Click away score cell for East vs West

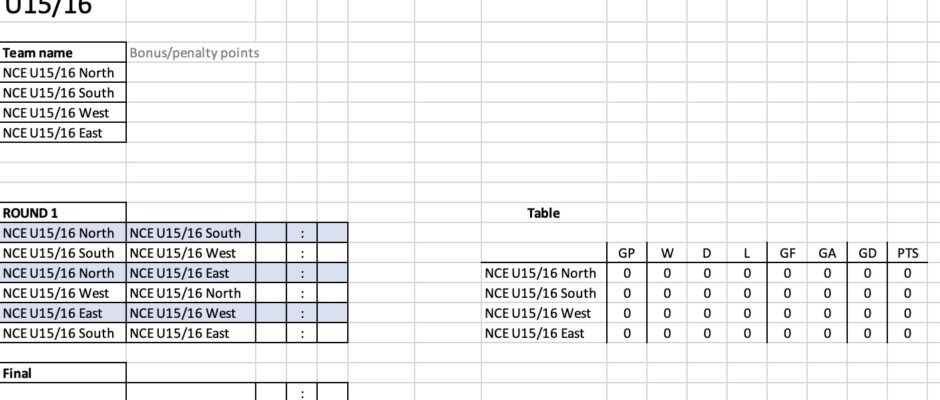(x=332, y=313)
